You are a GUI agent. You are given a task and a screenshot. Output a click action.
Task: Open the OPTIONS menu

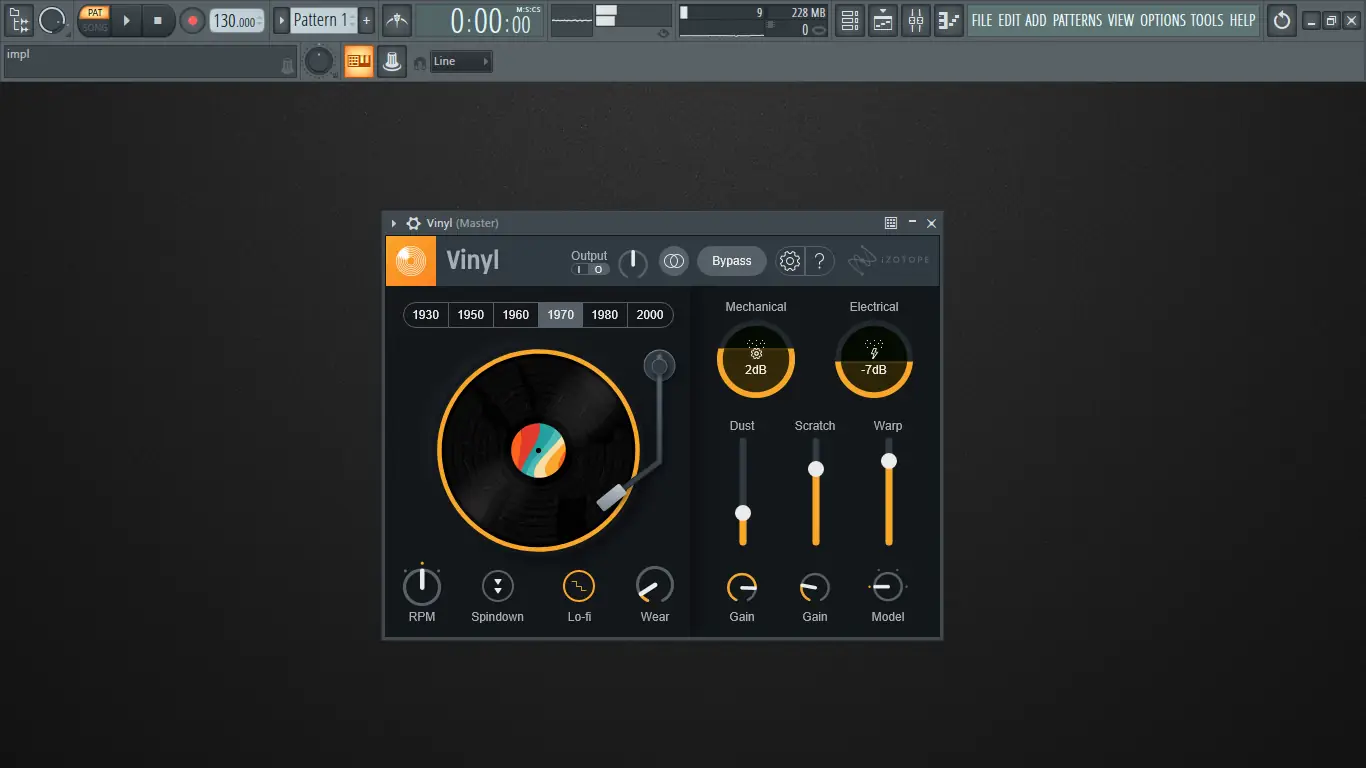tap(1163, 20)
